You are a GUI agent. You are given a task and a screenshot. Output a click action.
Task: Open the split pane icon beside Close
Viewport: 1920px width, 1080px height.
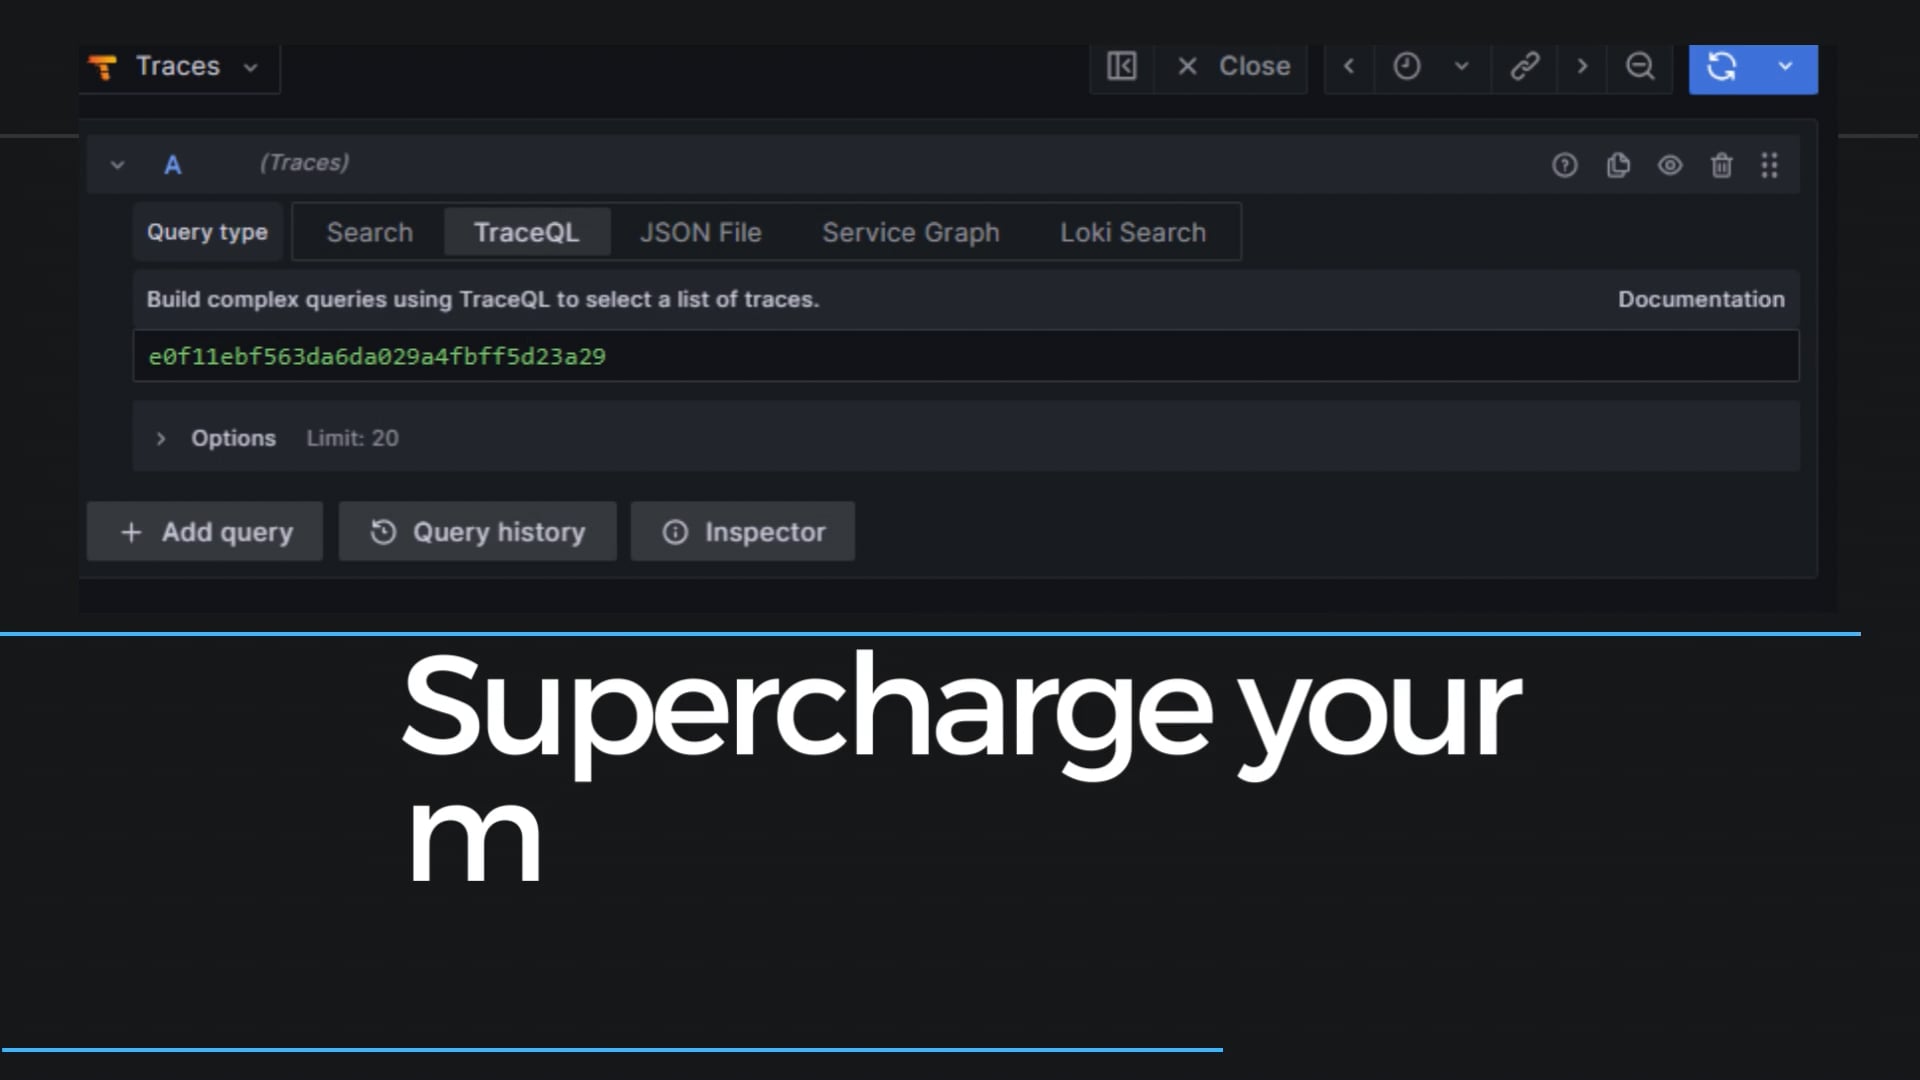click(1121, 66)
